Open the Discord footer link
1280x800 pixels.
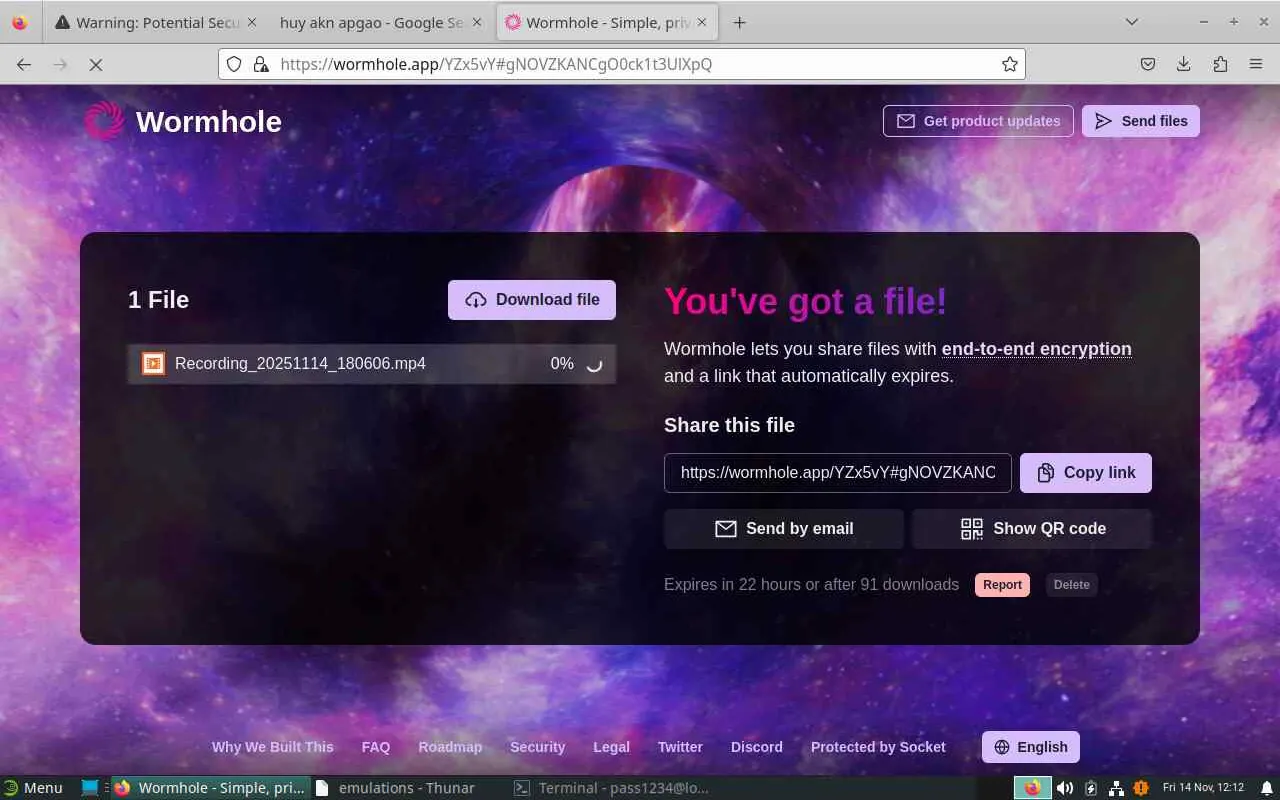coord(757,747)
